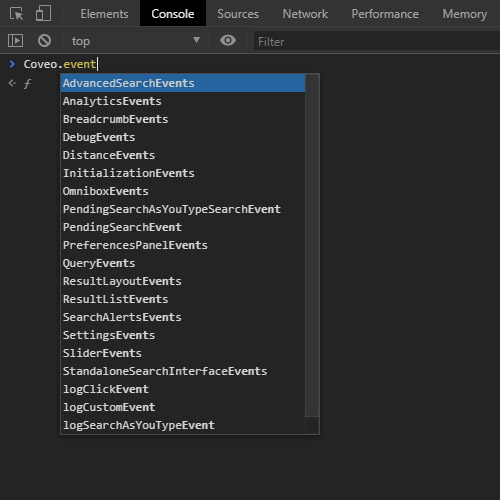Click the Coveo.event console input line
Screen dimensions: 500x500
pos(60,64)
